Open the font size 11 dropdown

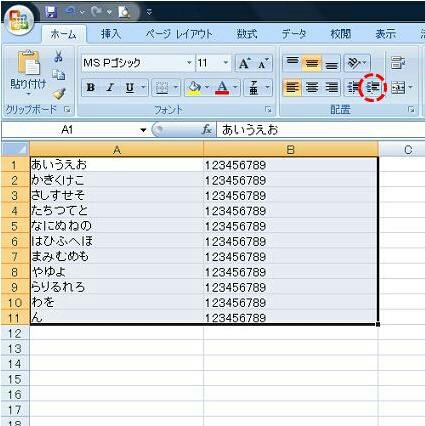(226, 63)
